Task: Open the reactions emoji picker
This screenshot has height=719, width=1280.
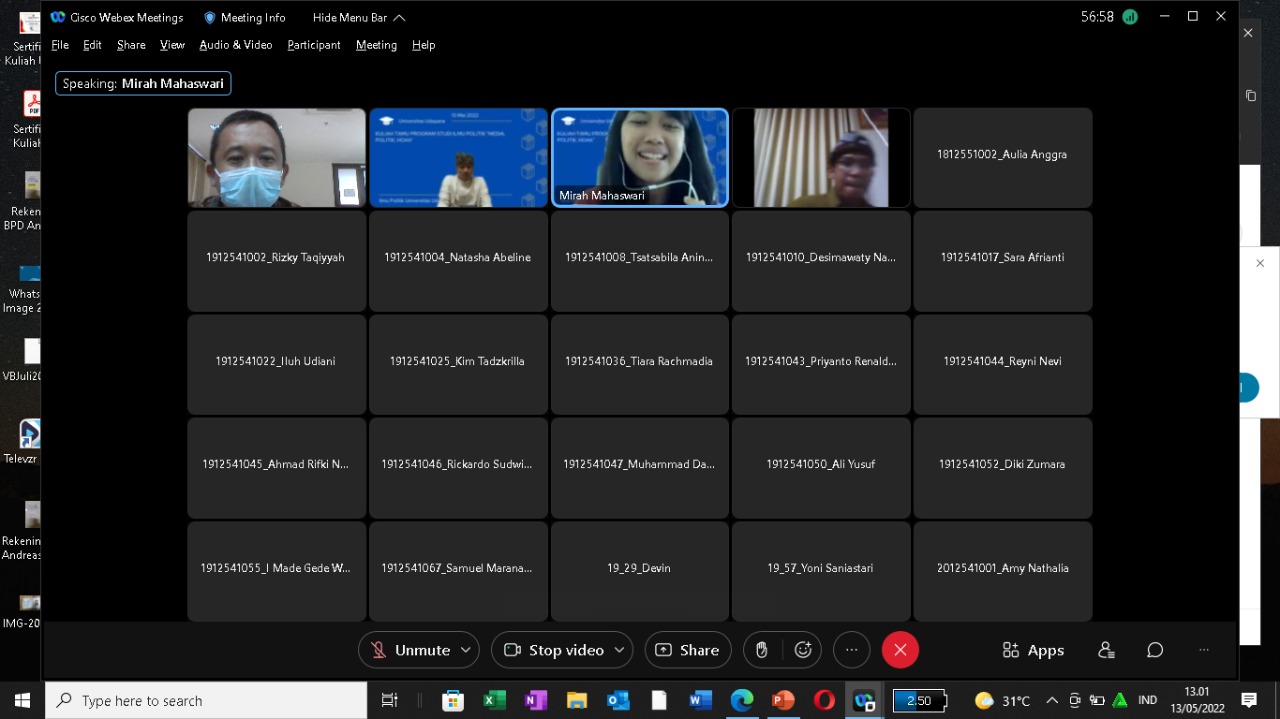Action: tap(803, 650)
